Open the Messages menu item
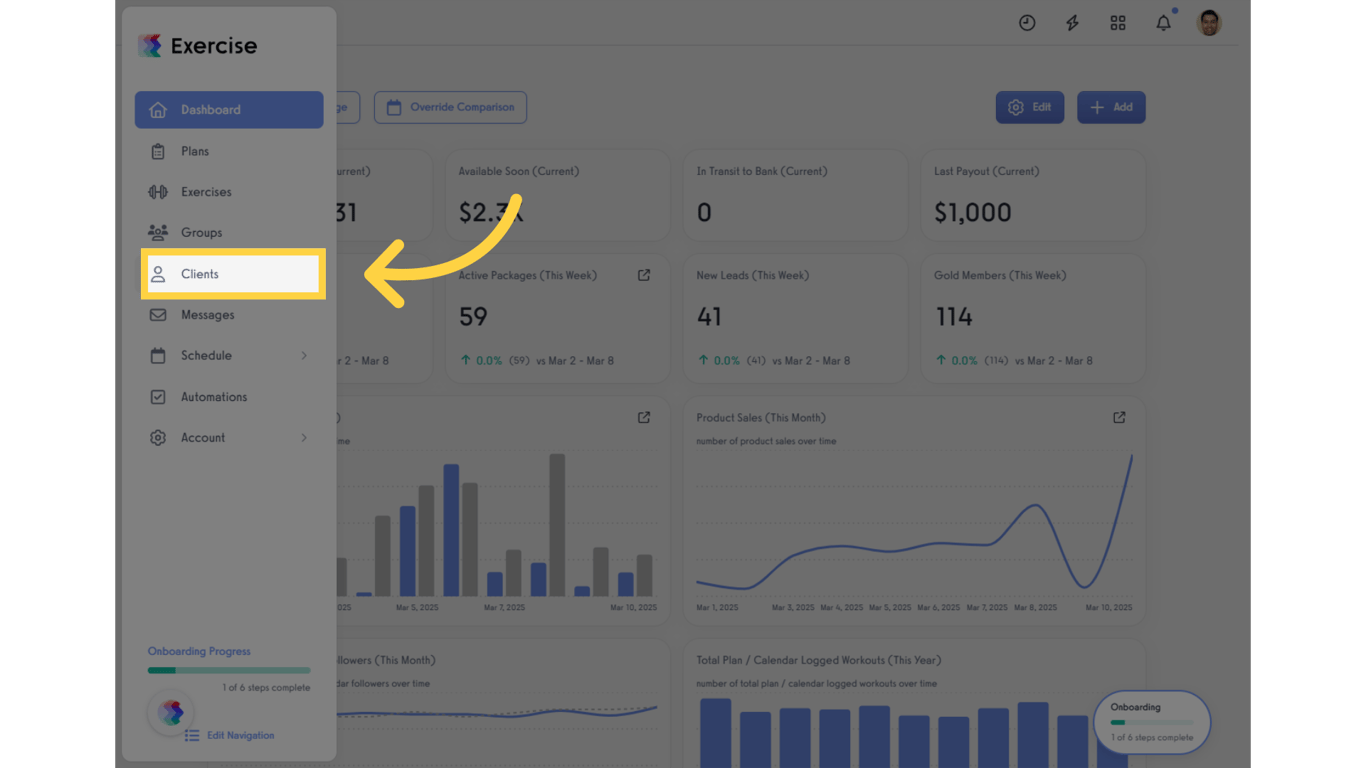The height and width of the screenshot is (768, 1366). [x=229, y=315]
